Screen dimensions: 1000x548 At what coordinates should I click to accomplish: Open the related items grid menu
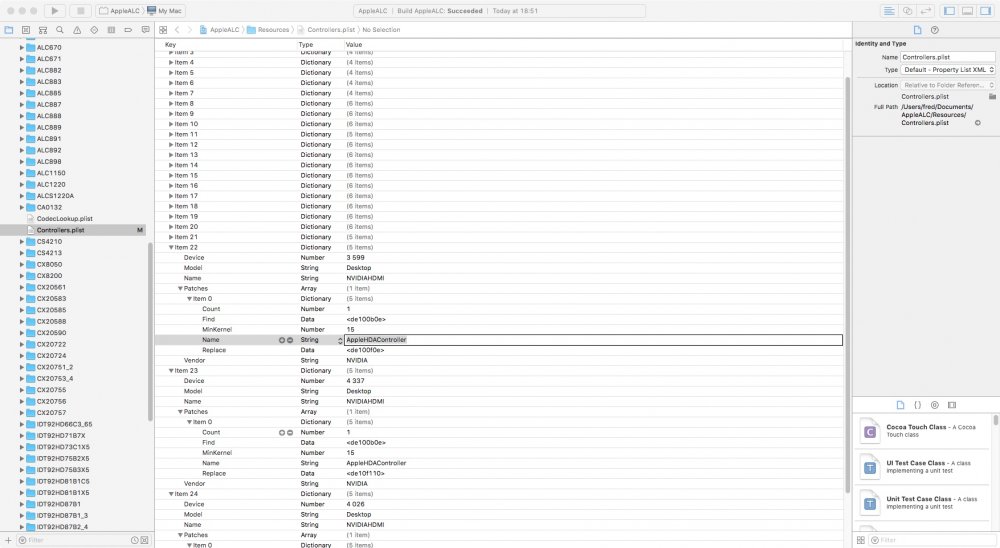point(163,30)
